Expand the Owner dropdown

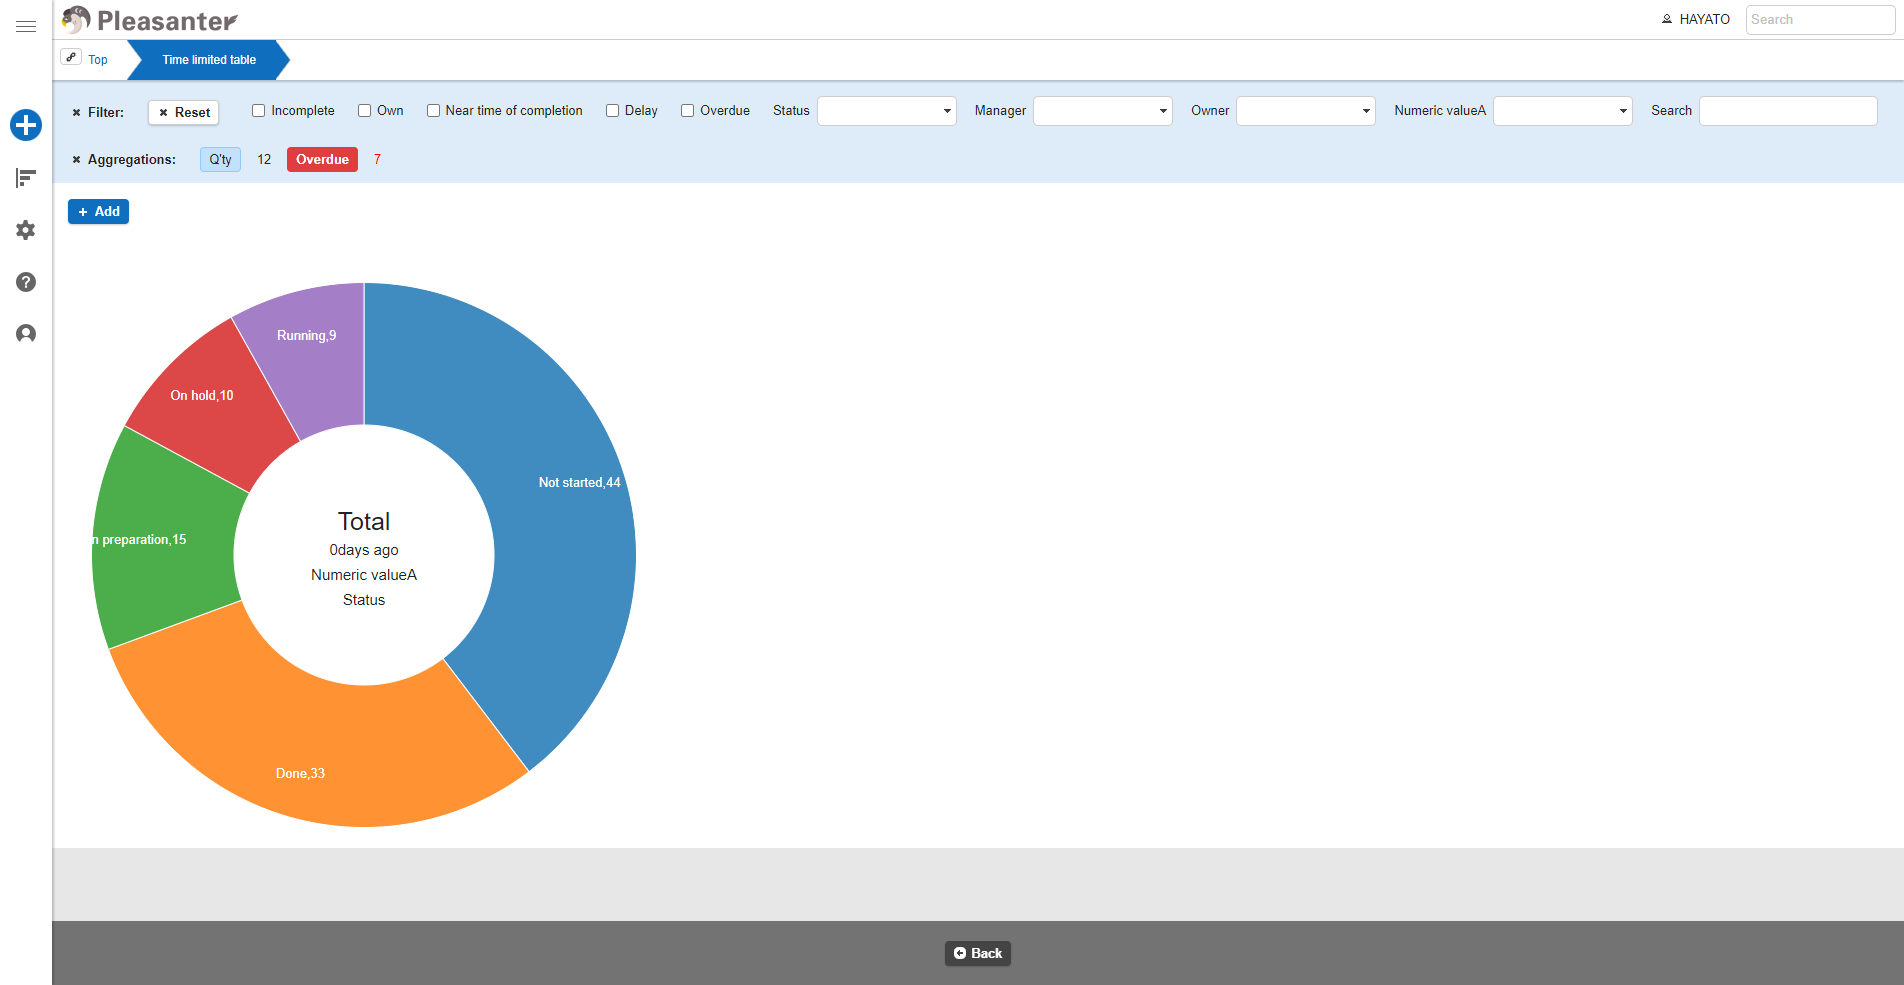(x=1306, y=111)
